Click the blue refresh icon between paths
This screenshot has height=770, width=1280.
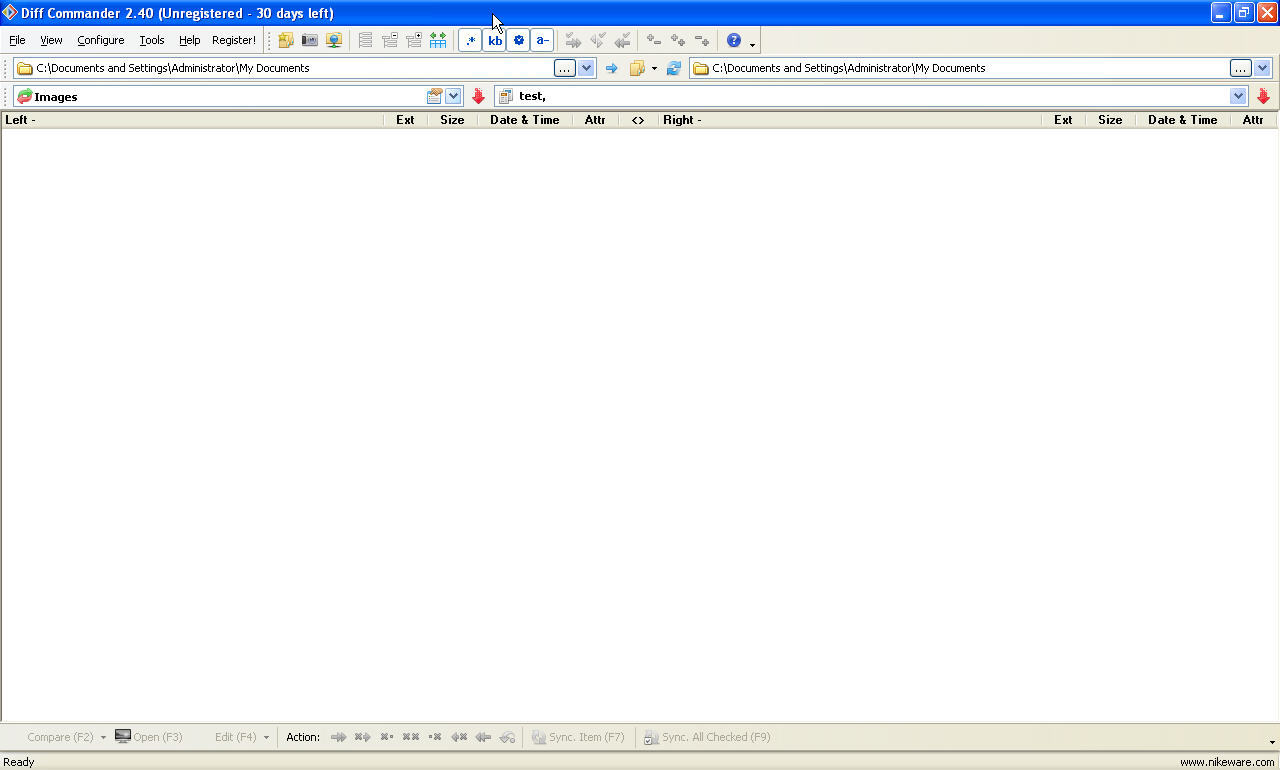tap(674, 68)
